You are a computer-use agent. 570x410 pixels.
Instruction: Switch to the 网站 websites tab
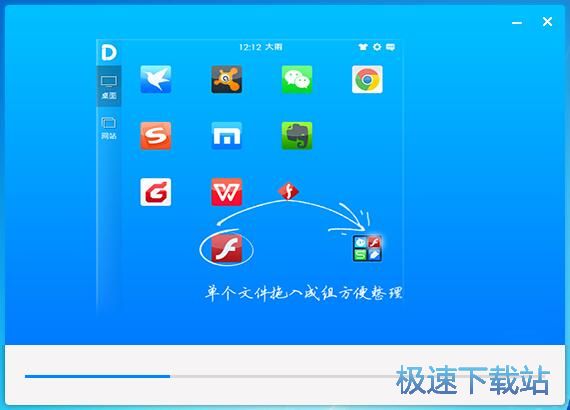pyautogui.click(x=109, y=128)
